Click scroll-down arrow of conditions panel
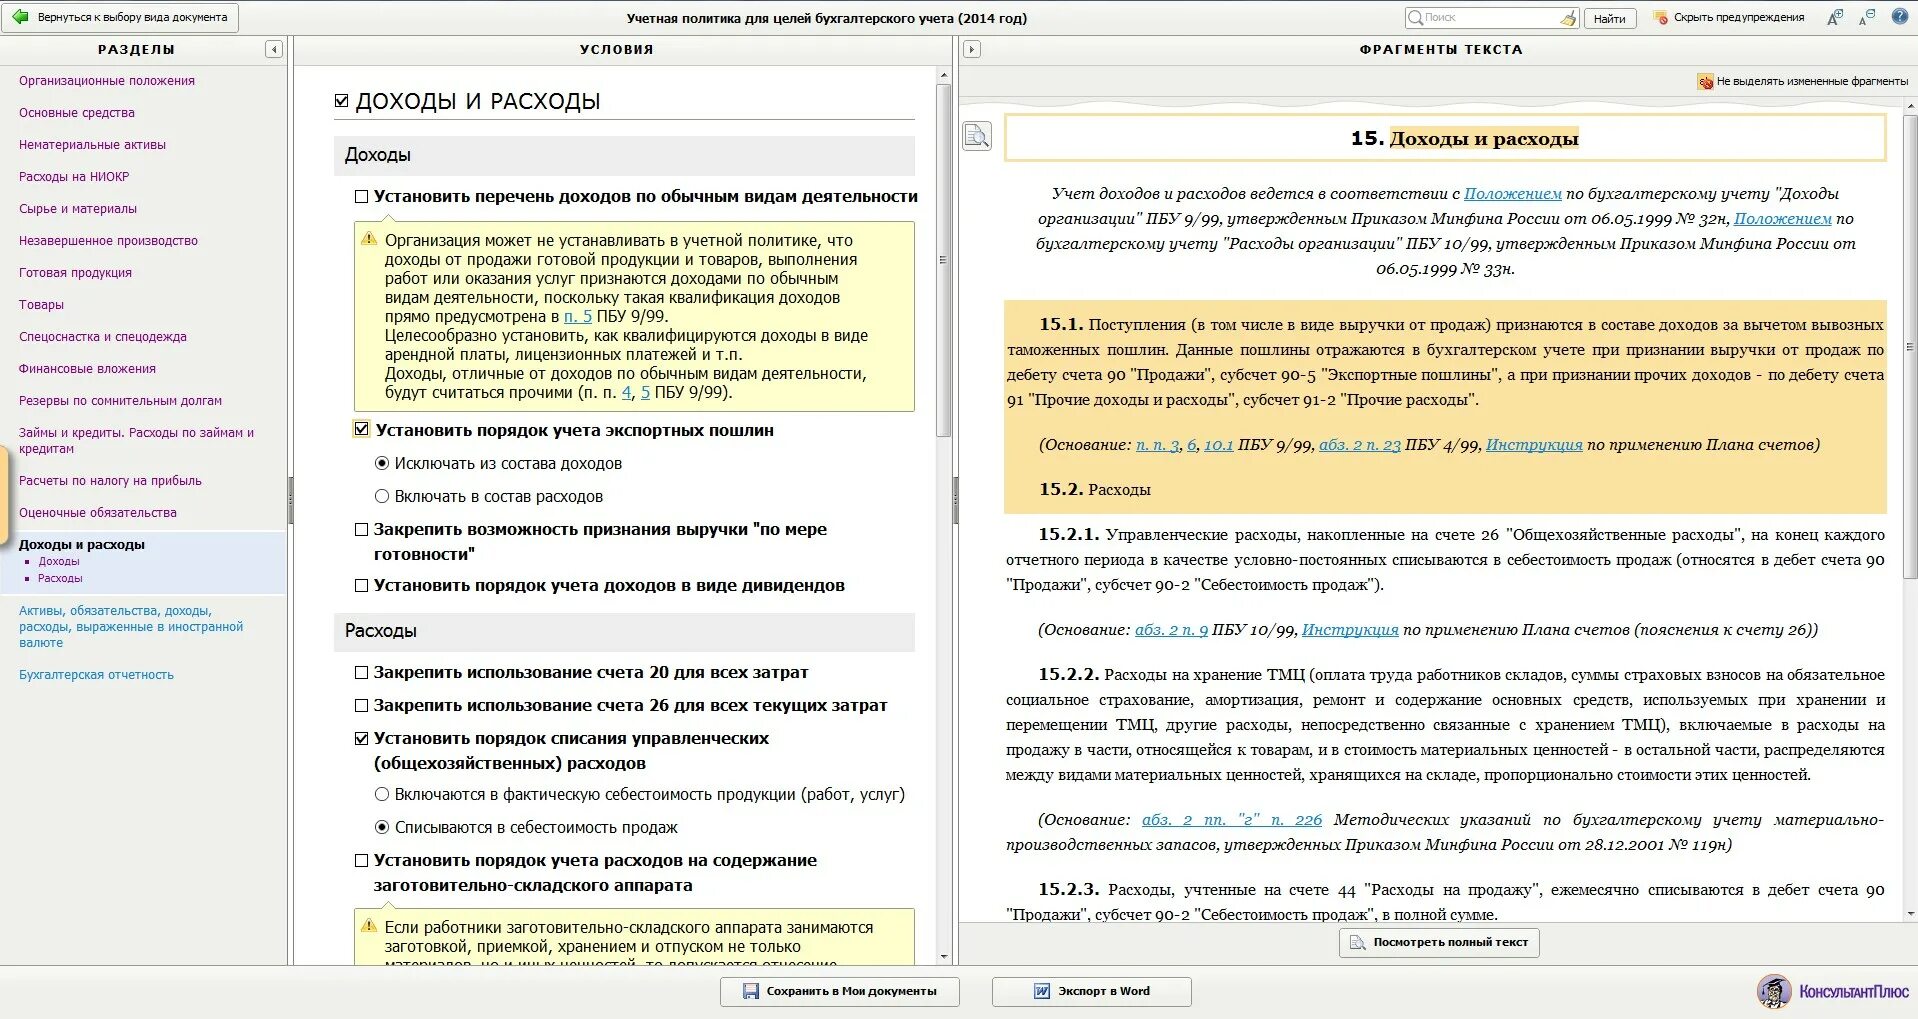 pyautogui.click(x=943, y=957)
